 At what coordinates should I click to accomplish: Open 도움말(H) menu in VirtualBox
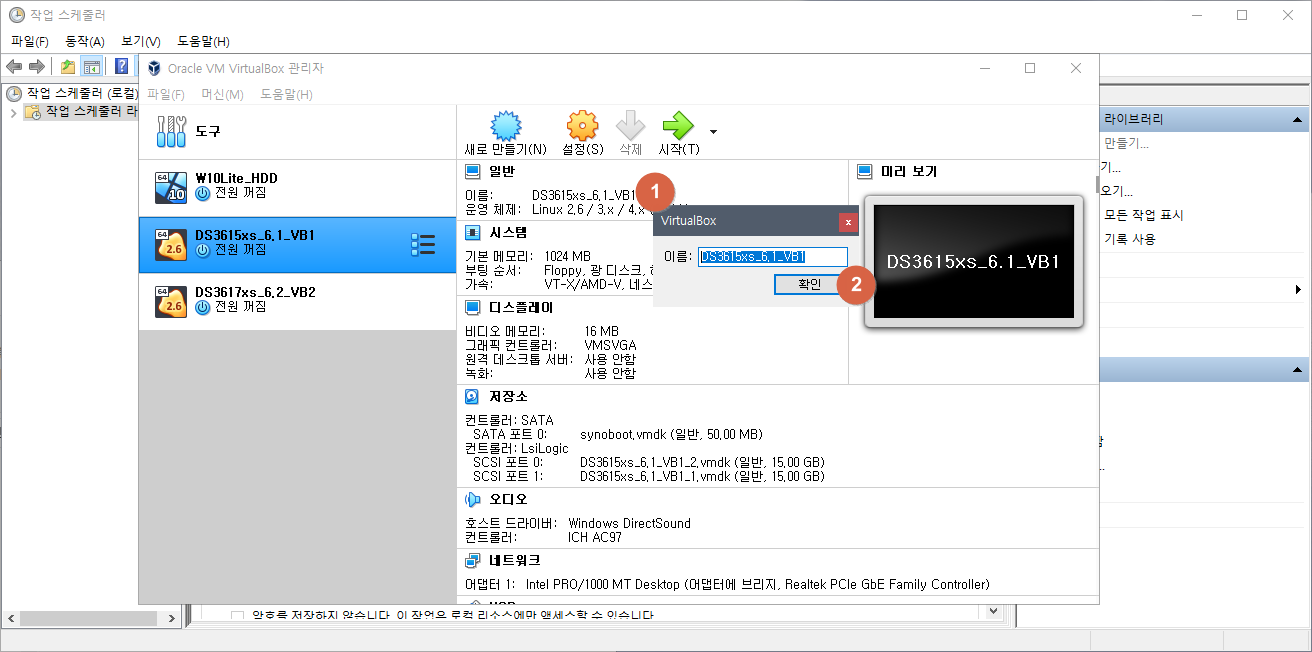[x=287, y=94]
